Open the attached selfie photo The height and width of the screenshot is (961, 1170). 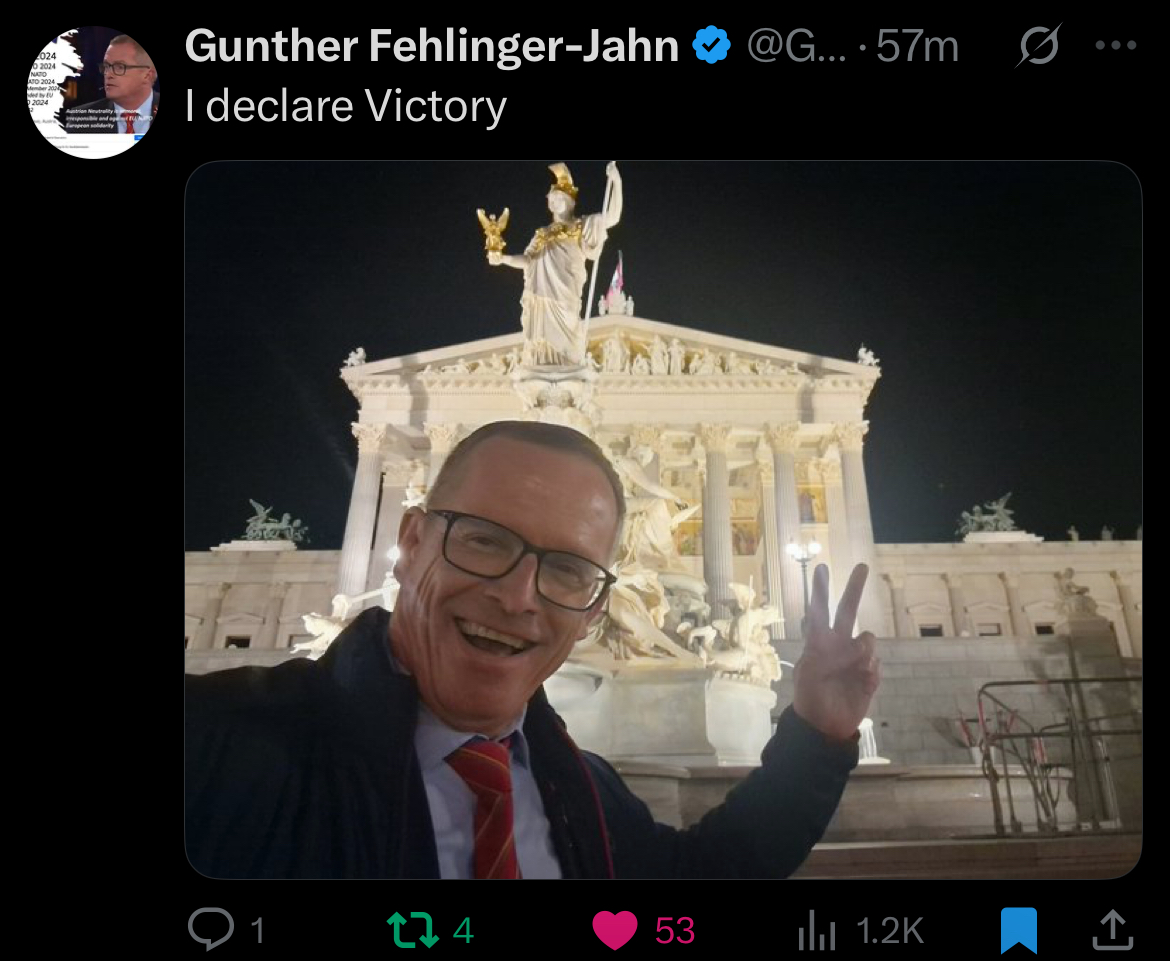click(x=663, y=519)
